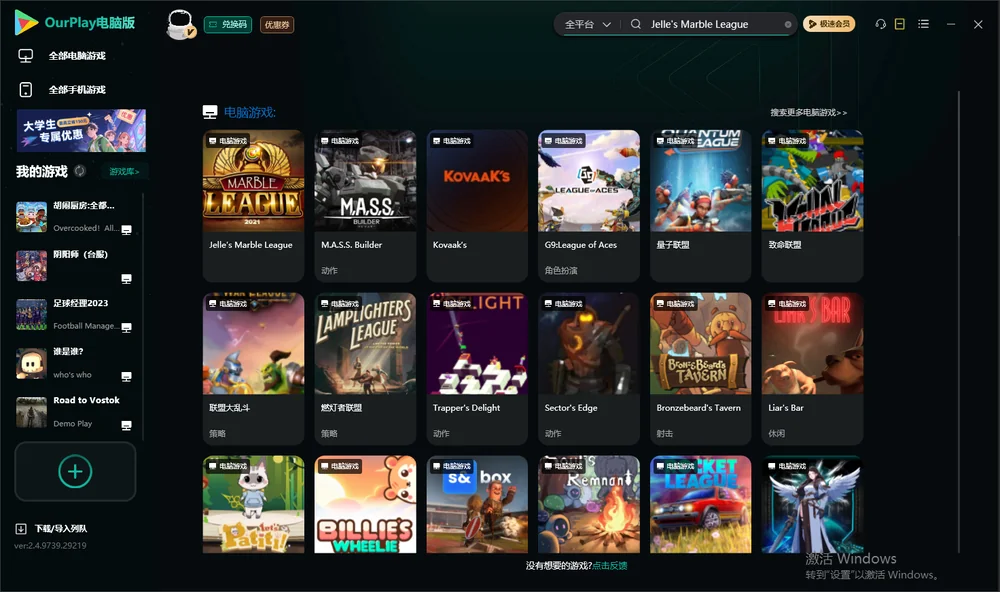
Task: Select 足球经理2023 in my games
Action: (x=75, y=314)
